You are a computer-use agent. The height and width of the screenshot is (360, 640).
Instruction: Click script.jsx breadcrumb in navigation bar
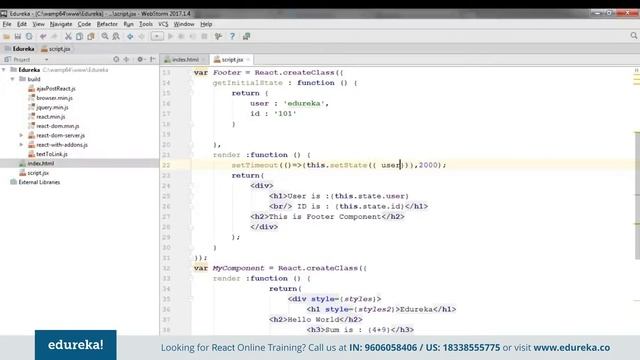pos(56,49)
